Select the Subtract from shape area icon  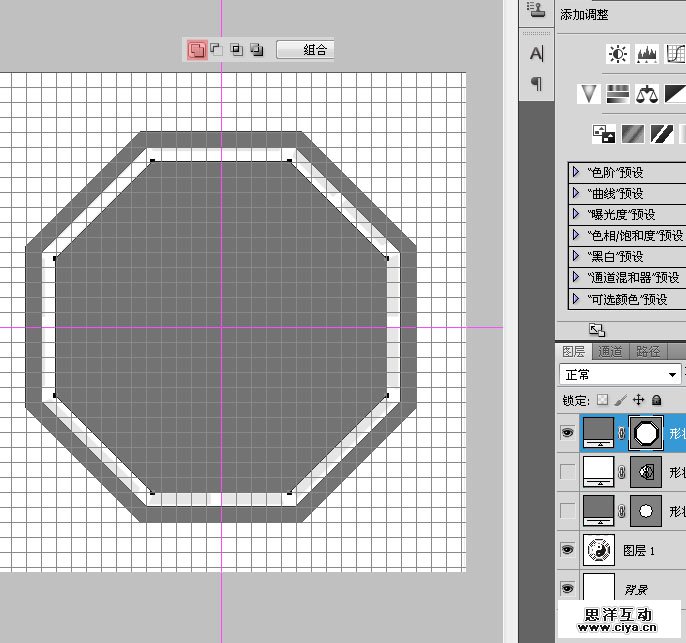pyautogui.click(x=215, y=49)
